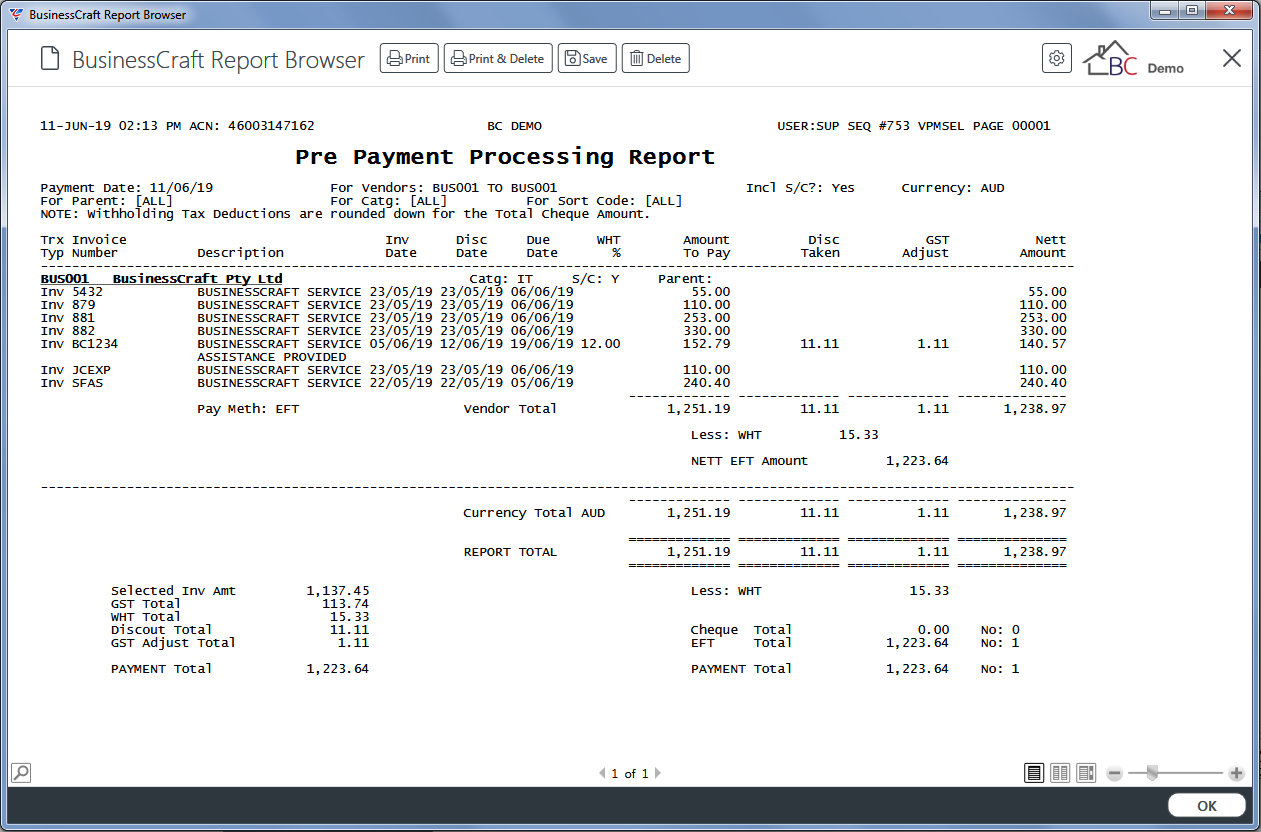The width and height of the screenshot is (1261, 832).
Task: Click 'Incl S/C?: Yes' text
Action: pos(800,188)
